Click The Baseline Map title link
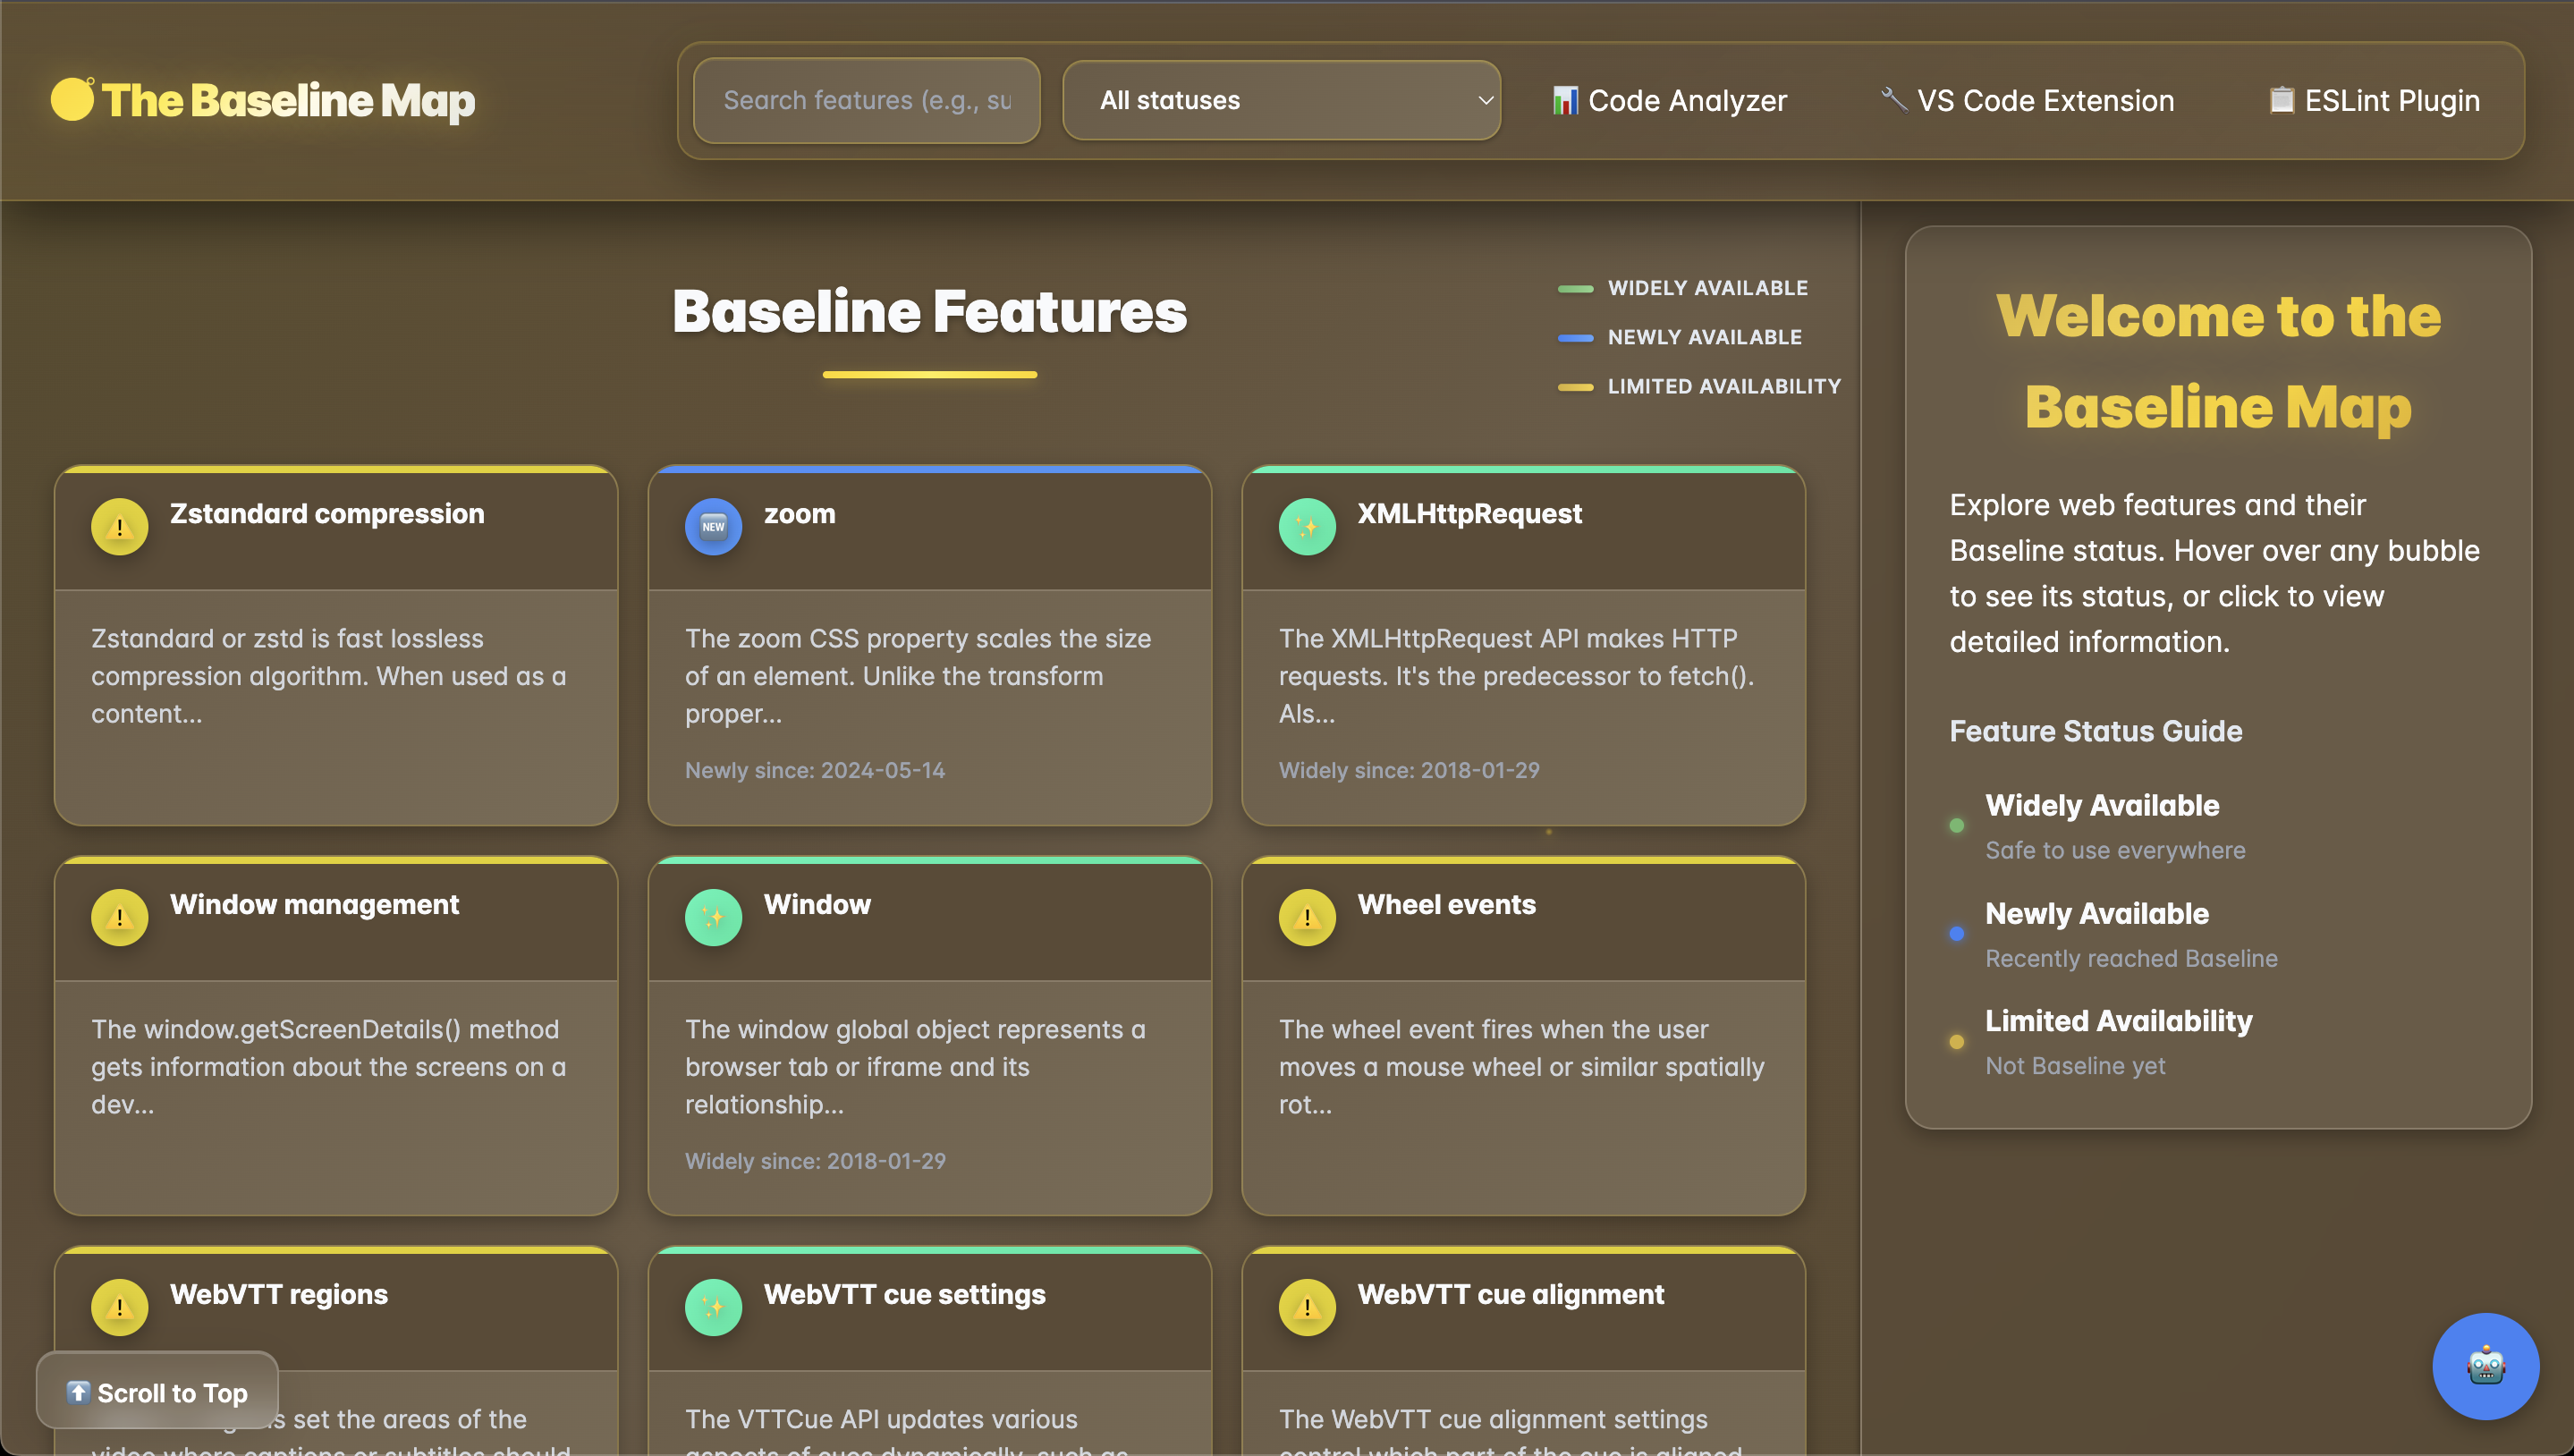Screen dimensions: 2574x1456 click(x=288, y=100)
